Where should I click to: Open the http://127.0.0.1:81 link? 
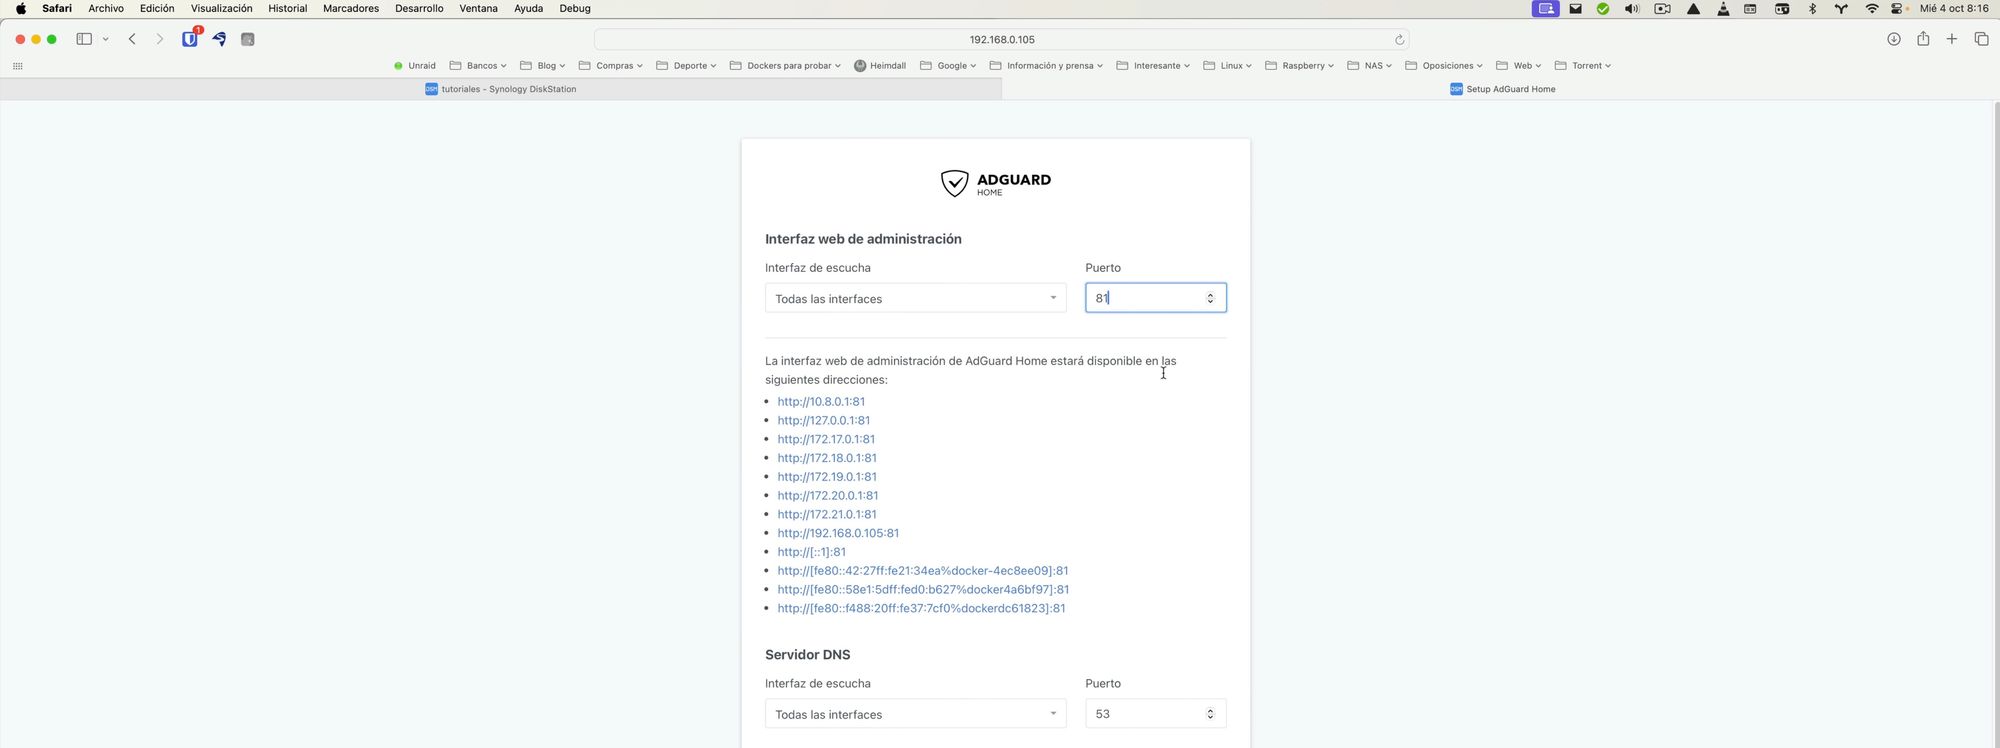pyautogui.click(x=824, y=421)
